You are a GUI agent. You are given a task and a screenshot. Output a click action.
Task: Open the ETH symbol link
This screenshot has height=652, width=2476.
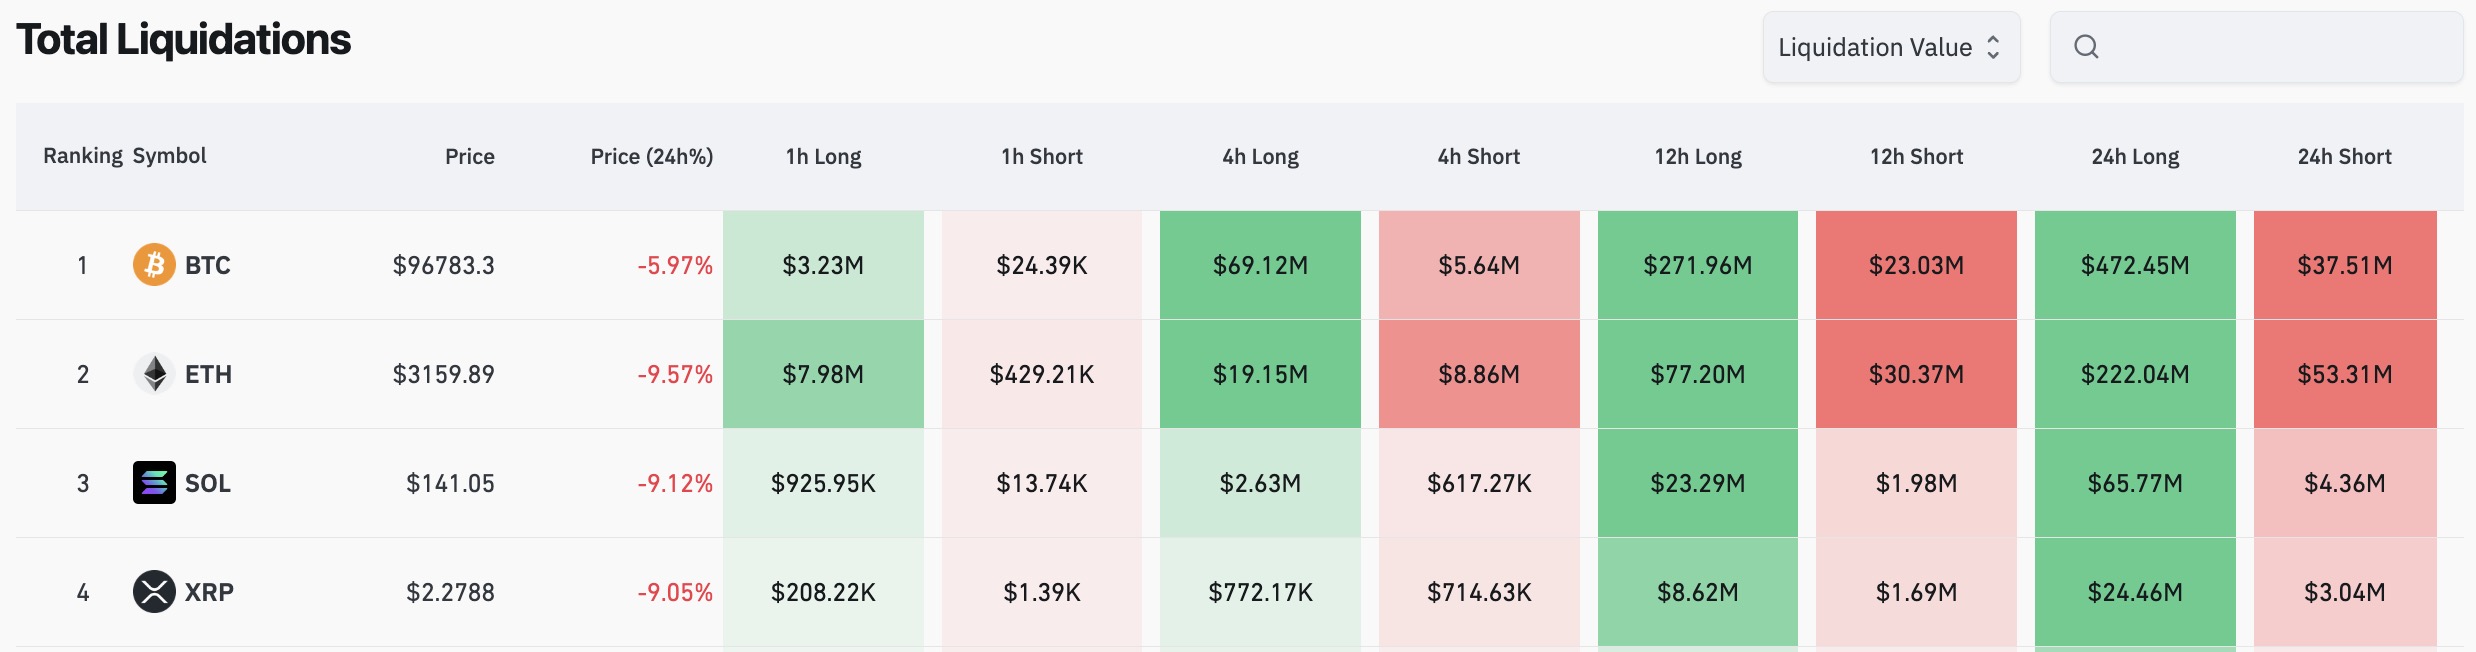[x=208, y=374]
